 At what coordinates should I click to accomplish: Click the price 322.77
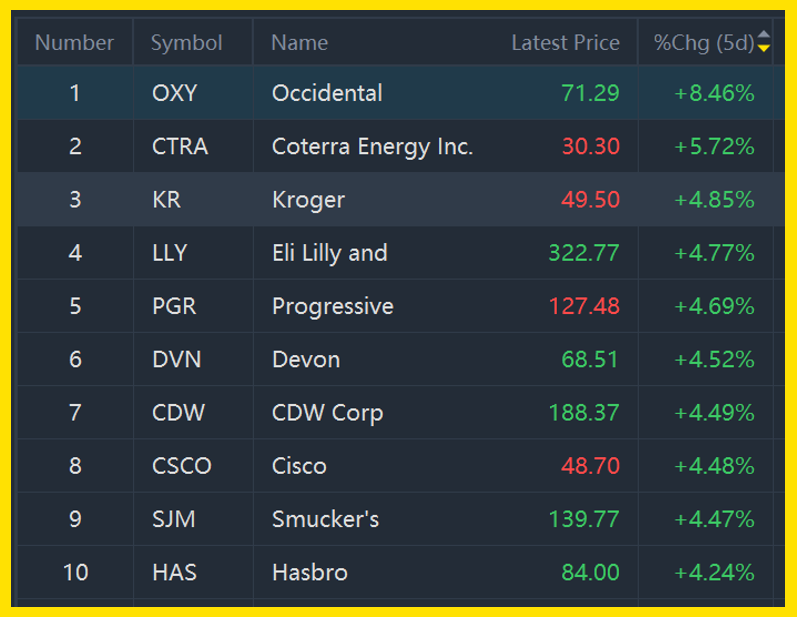point(584,253)
